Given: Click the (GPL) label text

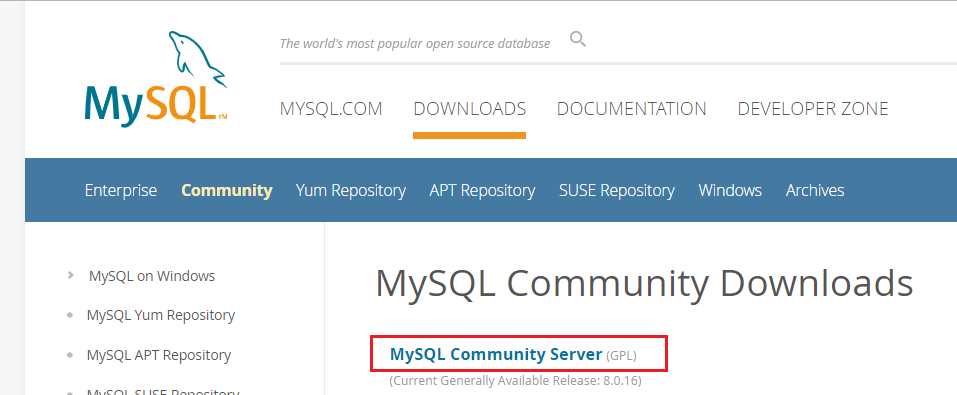Looking at the screenshot, I should coord(621,356).
